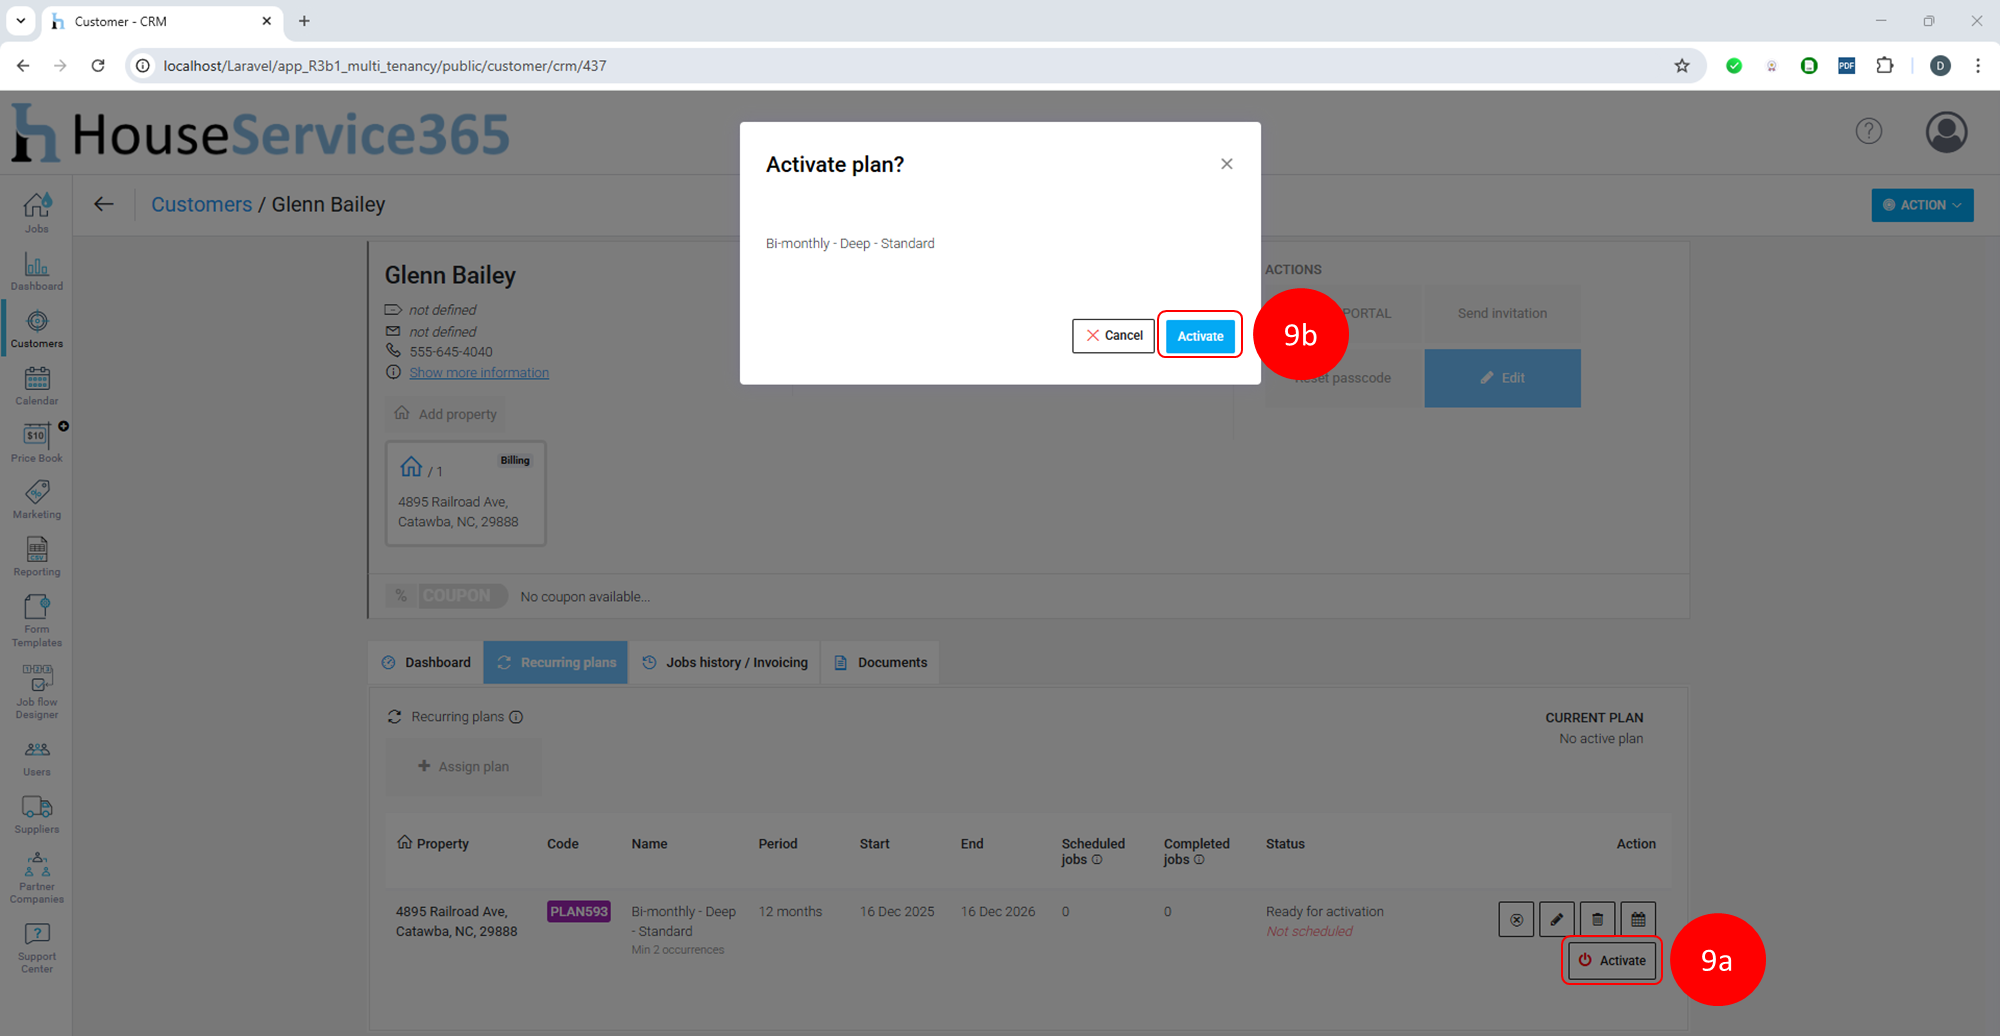Click the Show more information link
Screen dimensions: 2000x1036
pos(478,373)
